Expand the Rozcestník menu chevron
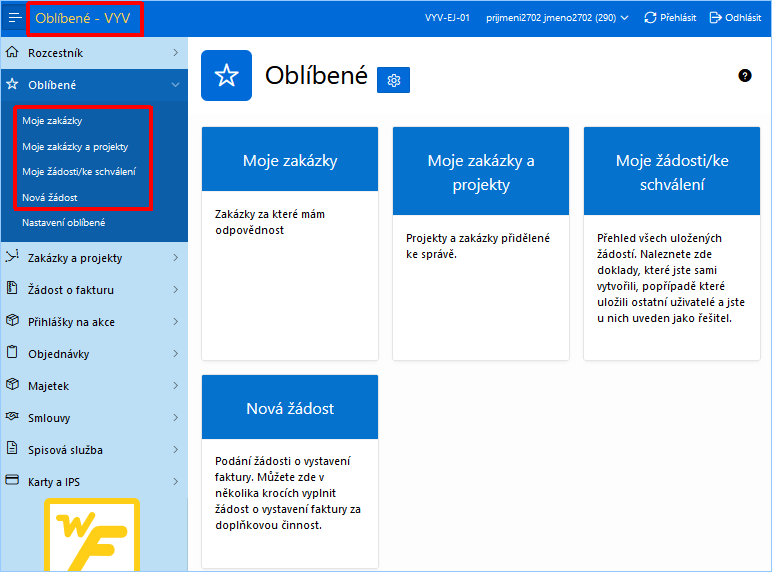 pyautogui.click(x=176, y=53)
